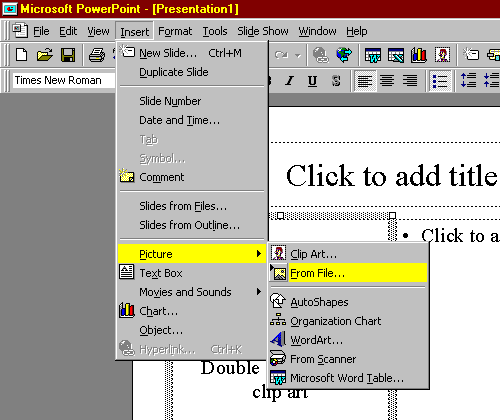Select Microsoft Word Table in Picture submenu

click(348, 378)
